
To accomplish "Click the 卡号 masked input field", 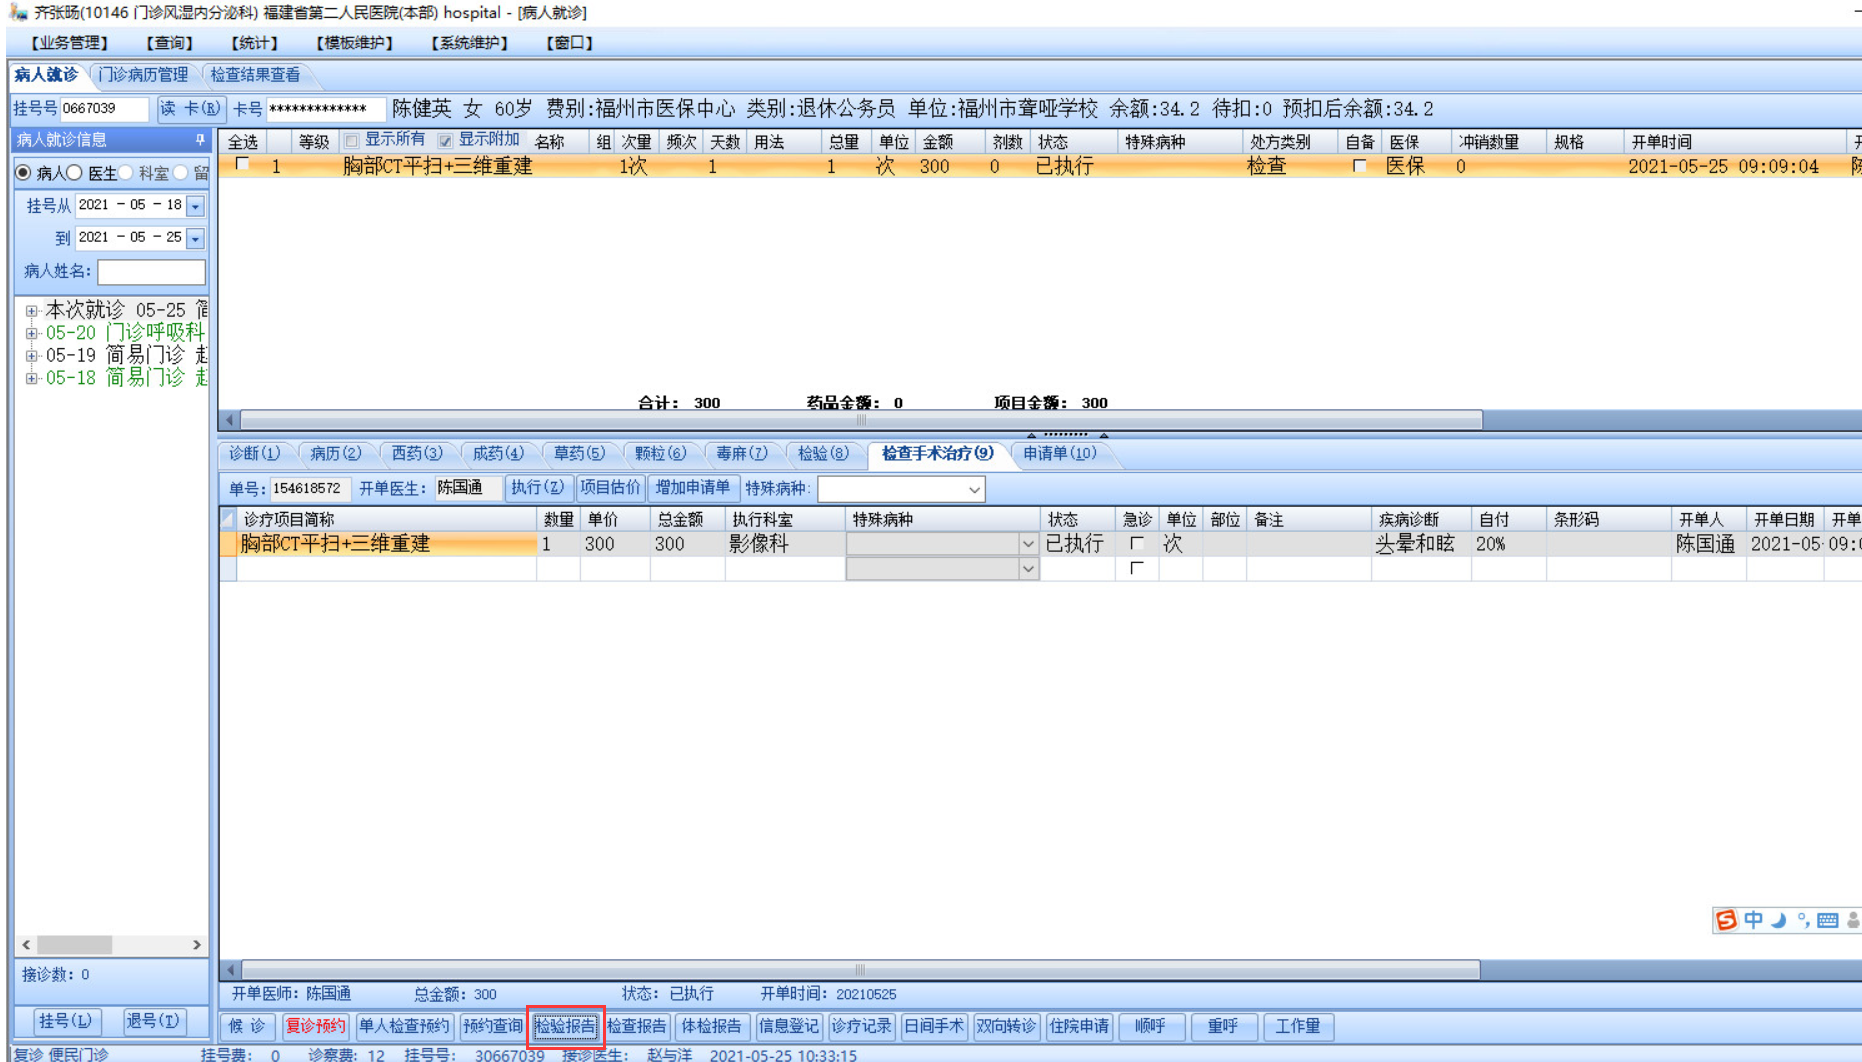I will tap(326, 108).
